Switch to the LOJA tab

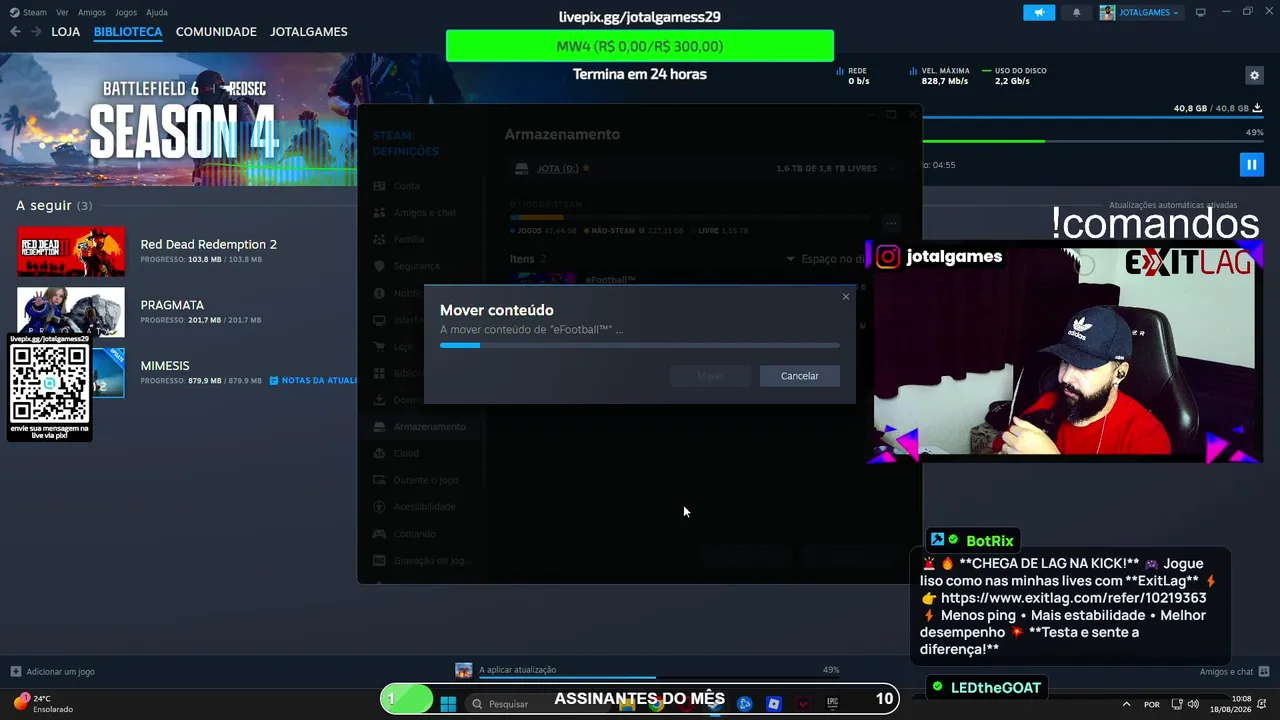(x=65, y=32)
